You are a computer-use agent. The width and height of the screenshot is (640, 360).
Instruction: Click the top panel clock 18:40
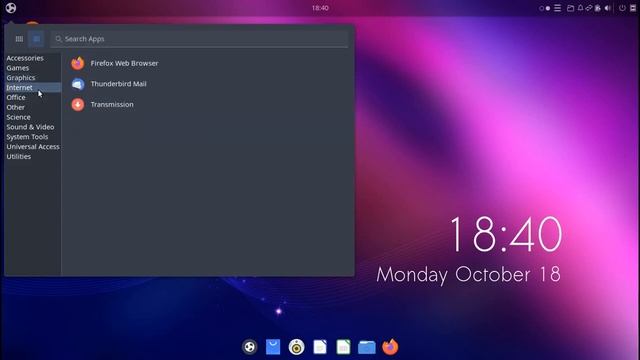320,8
